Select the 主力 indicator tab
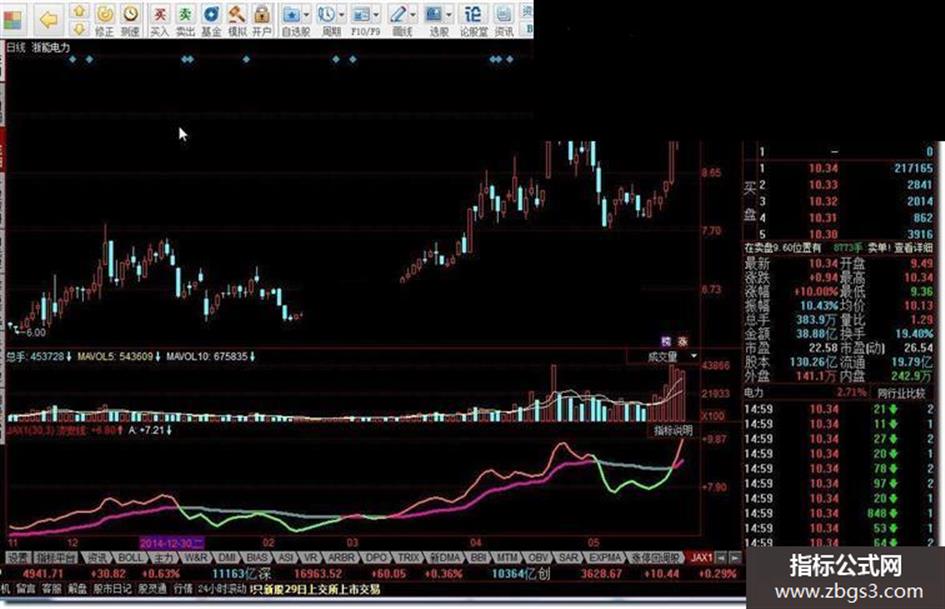 pos(163,558)
